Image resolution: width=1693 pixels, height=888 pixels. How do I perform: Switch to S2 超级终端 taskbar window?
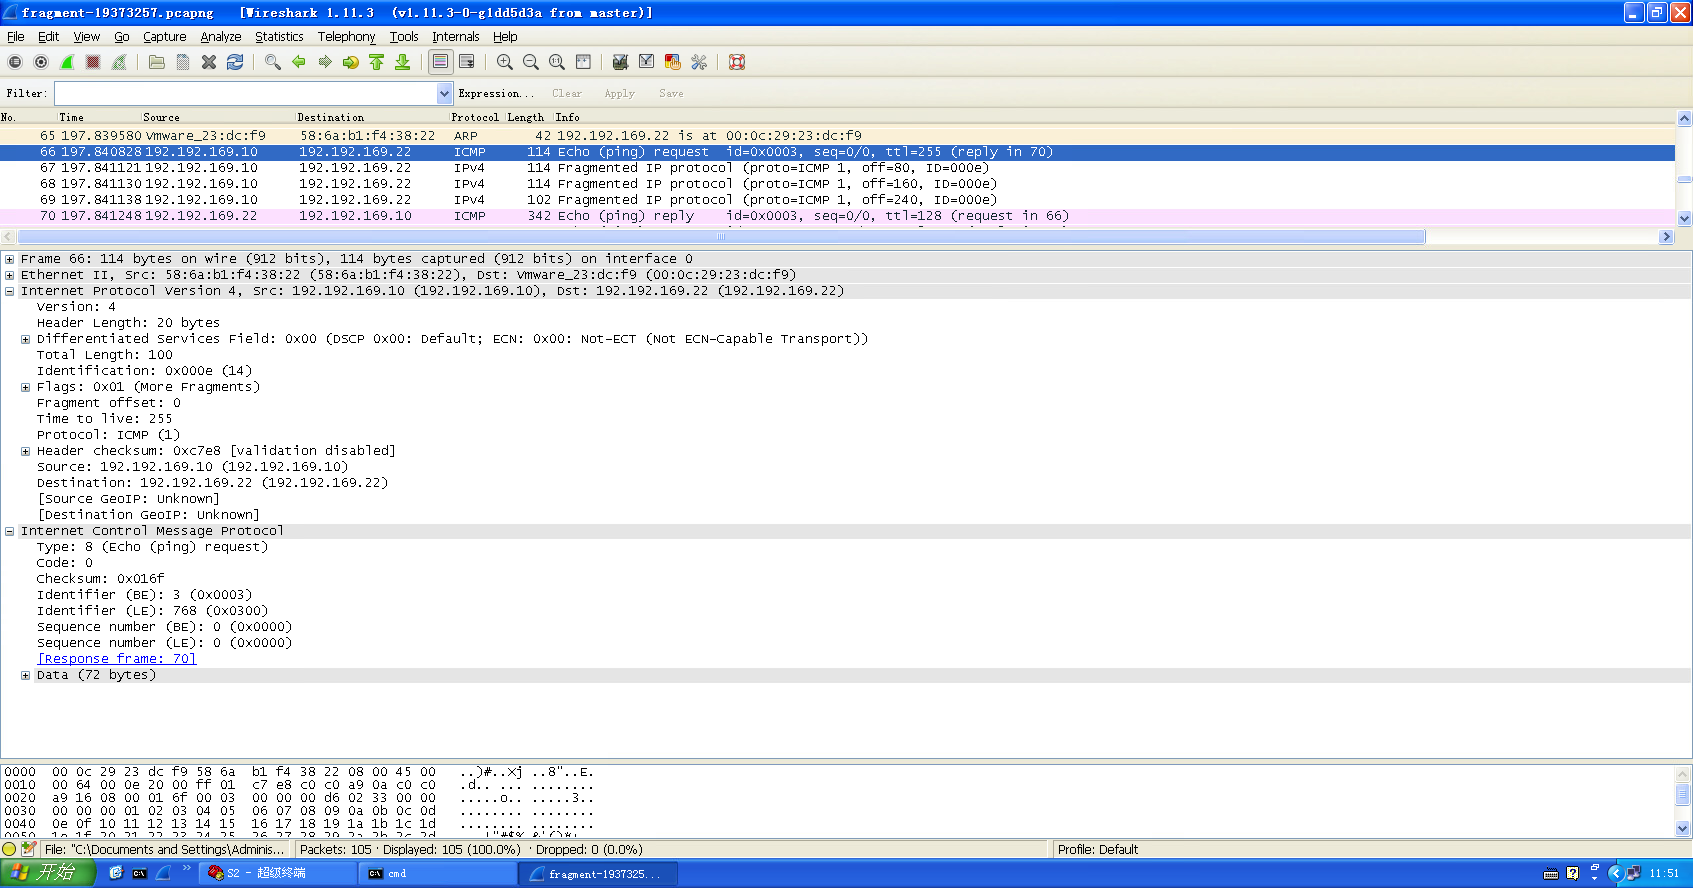(x=278, y=873)
